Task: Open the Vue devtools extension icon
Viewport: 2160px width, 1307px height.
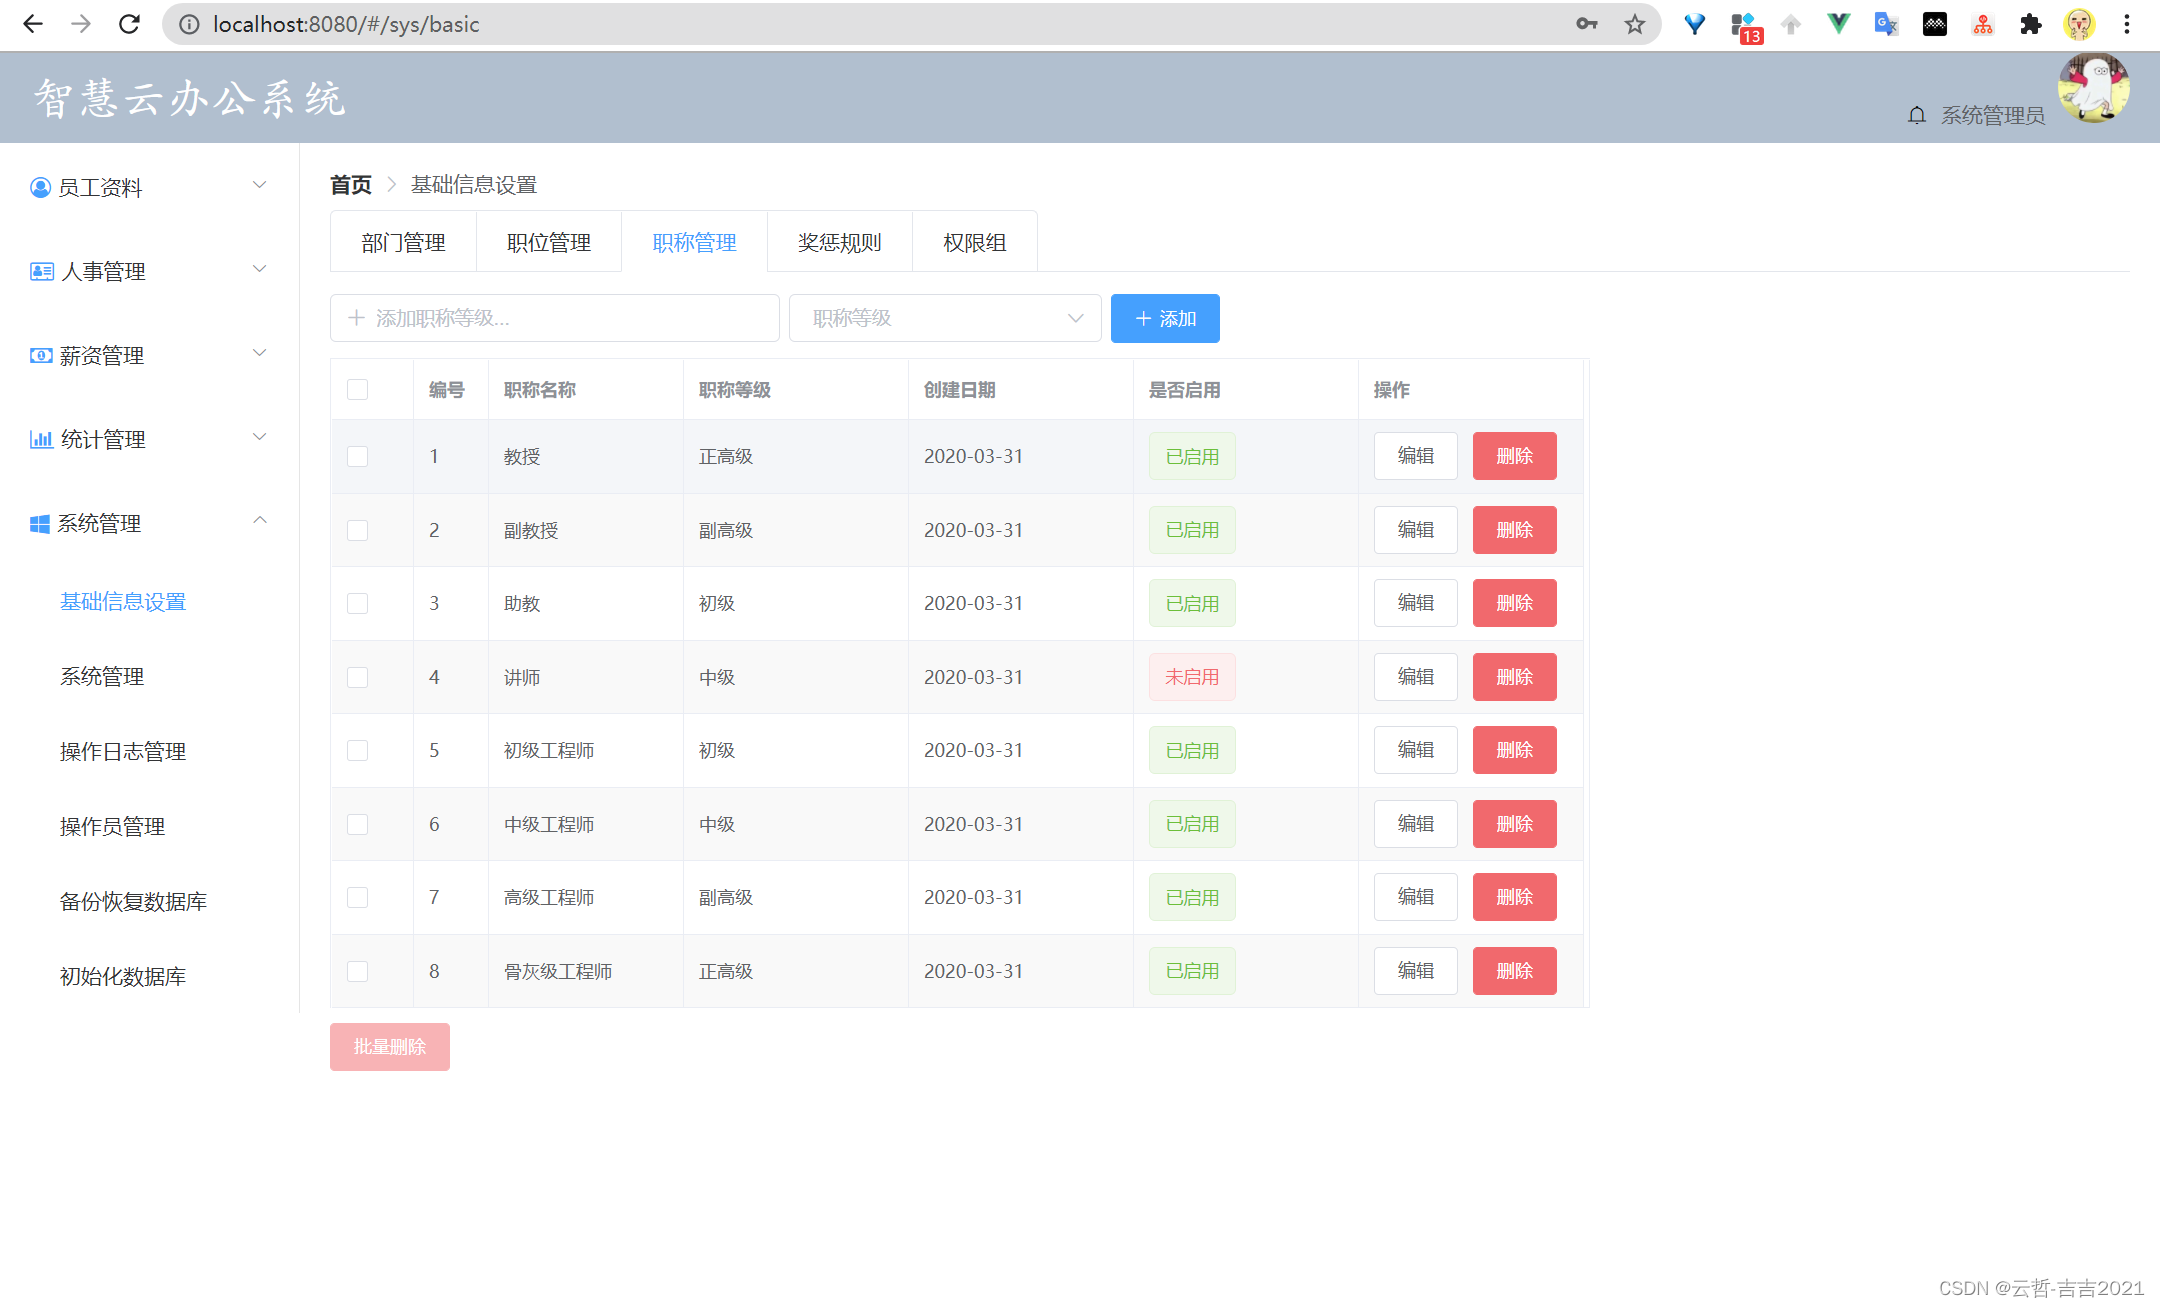Action: point(1838,24)
